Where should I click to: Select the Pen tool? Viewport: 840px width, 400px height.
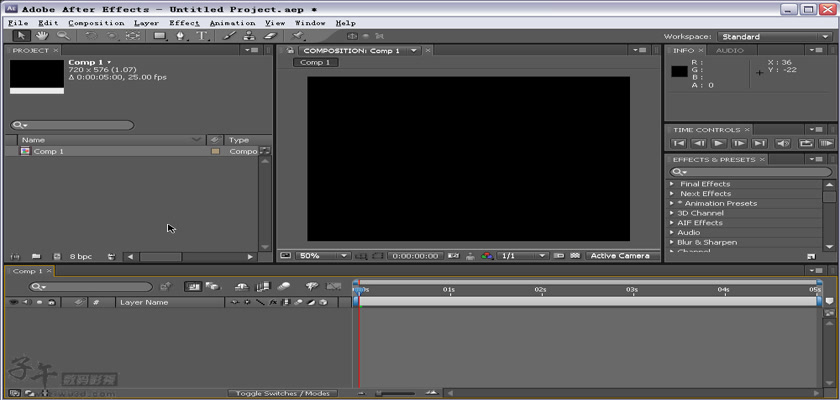(x=181, y=36)
